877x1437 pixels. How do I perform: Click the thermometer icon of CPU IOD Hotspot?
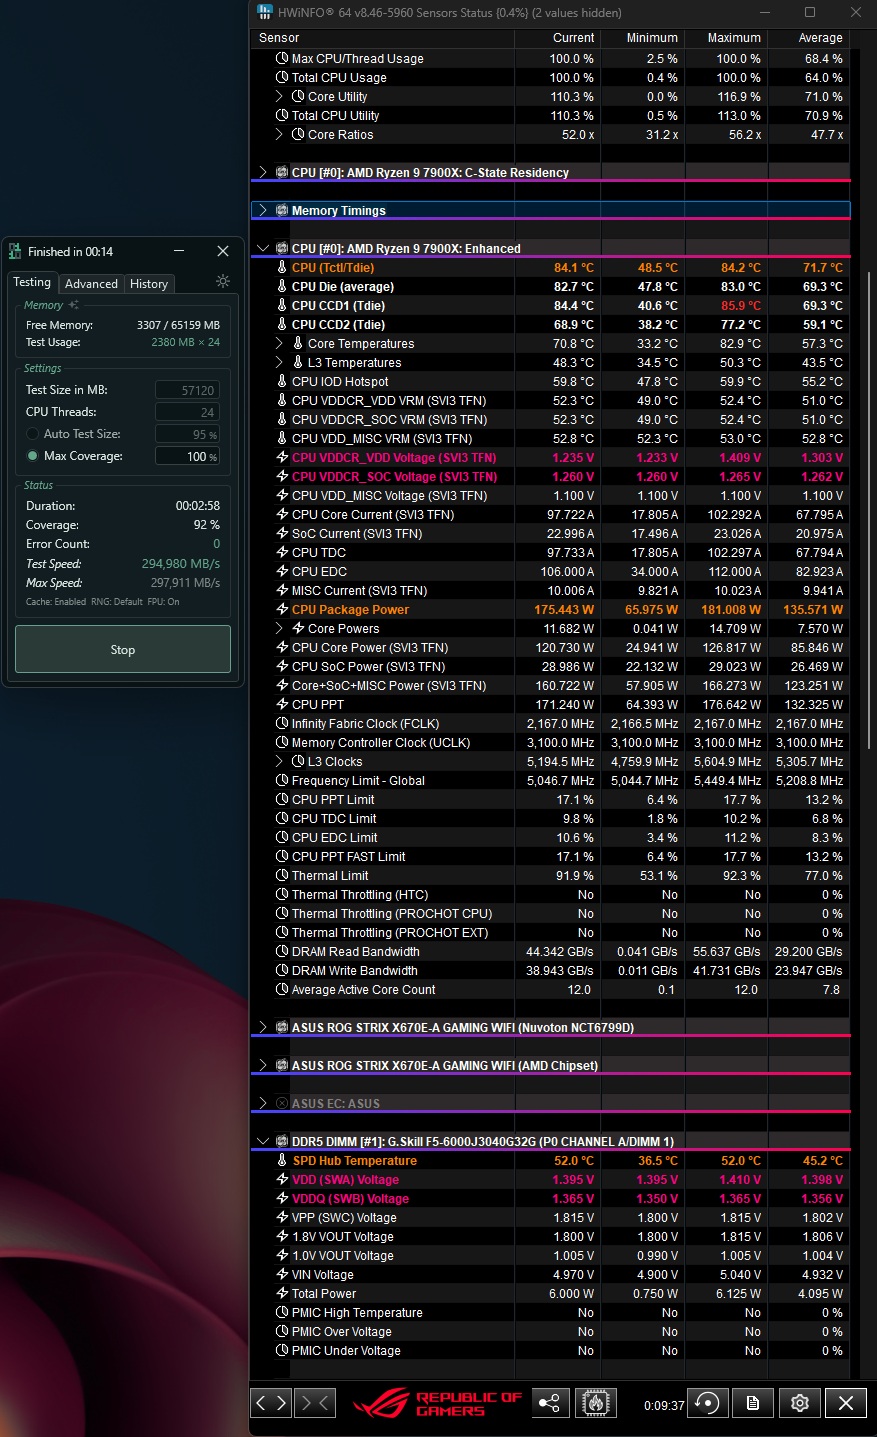click(x=282, y=382)
